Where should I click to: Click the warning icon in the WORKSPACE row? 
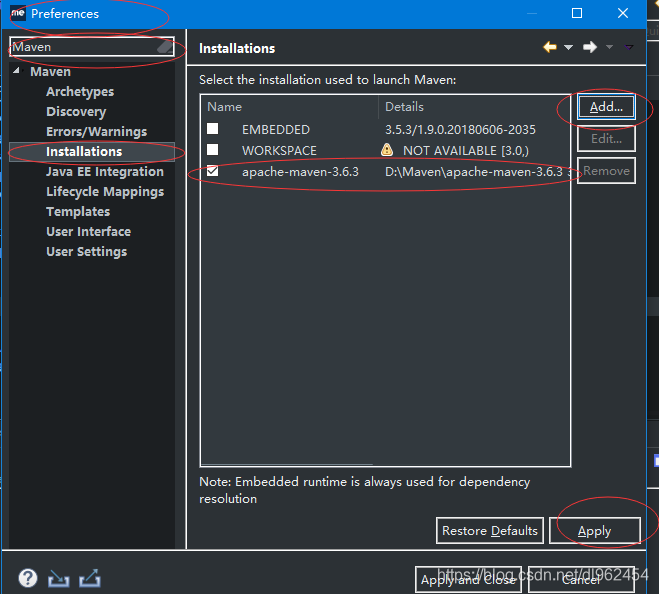387,150
